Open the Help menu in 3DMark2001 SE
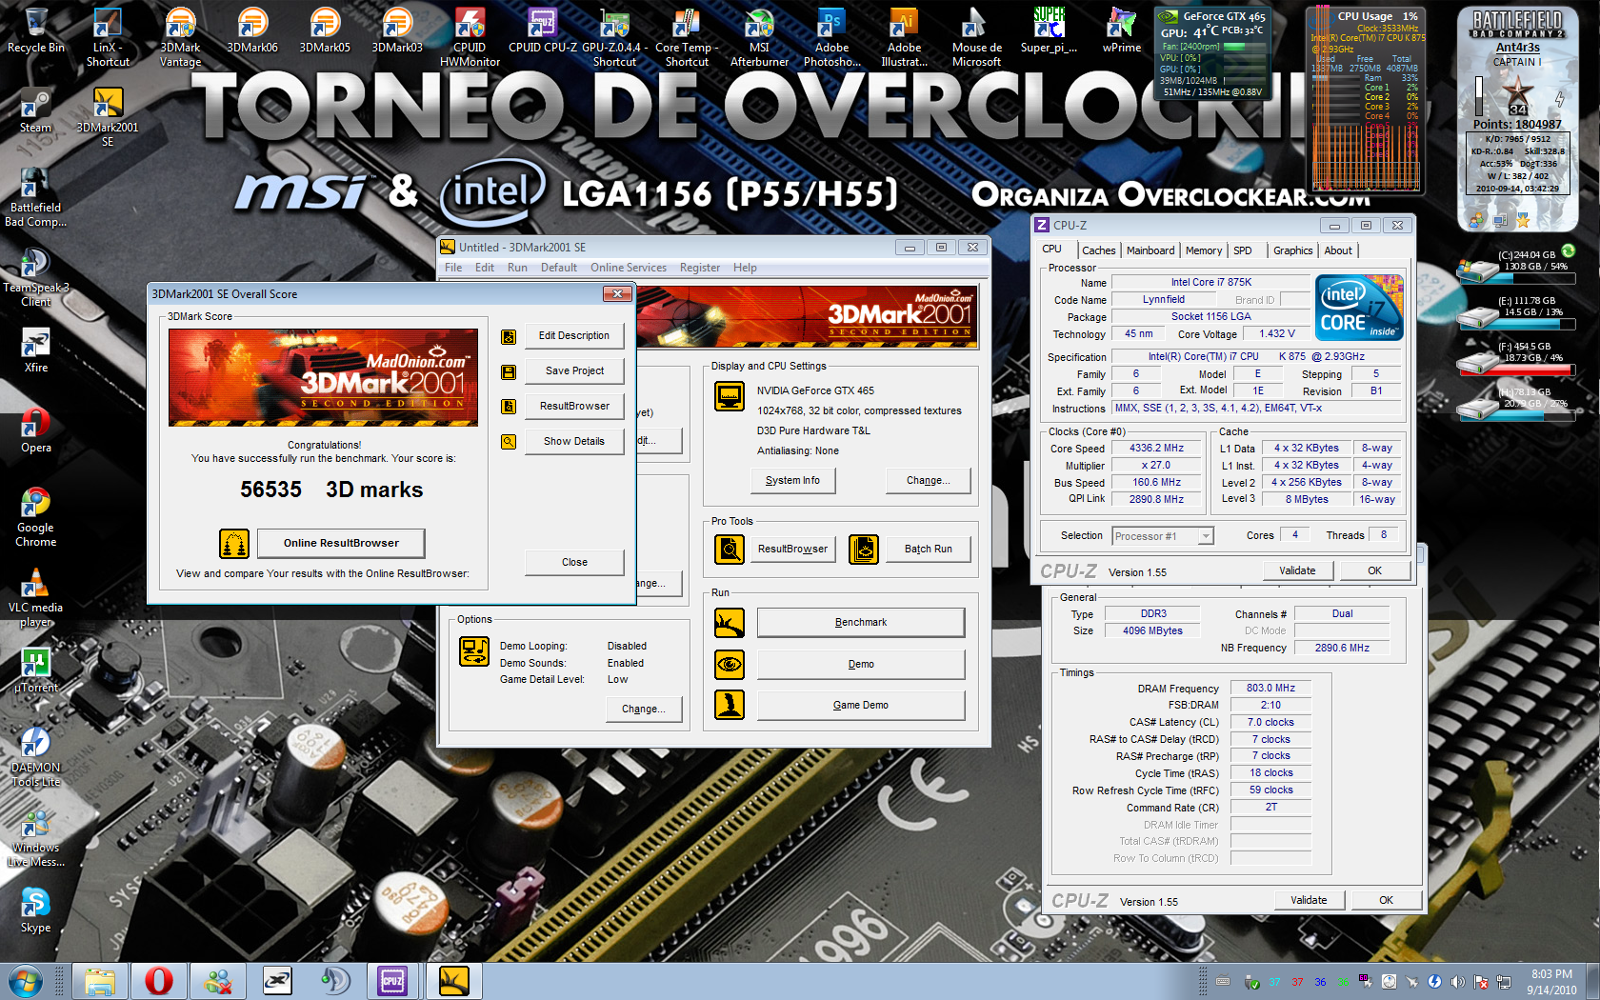 [x=745, y=268]
